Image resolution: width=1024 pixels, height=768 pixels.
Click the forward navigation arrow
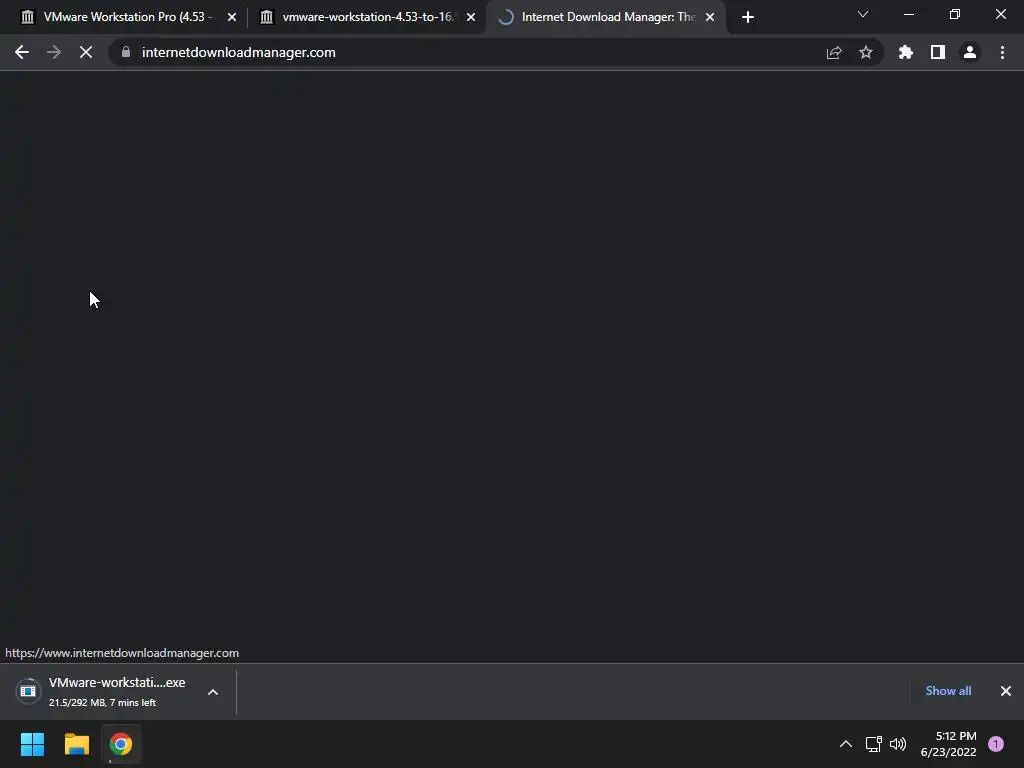click(x=54, y=52)
